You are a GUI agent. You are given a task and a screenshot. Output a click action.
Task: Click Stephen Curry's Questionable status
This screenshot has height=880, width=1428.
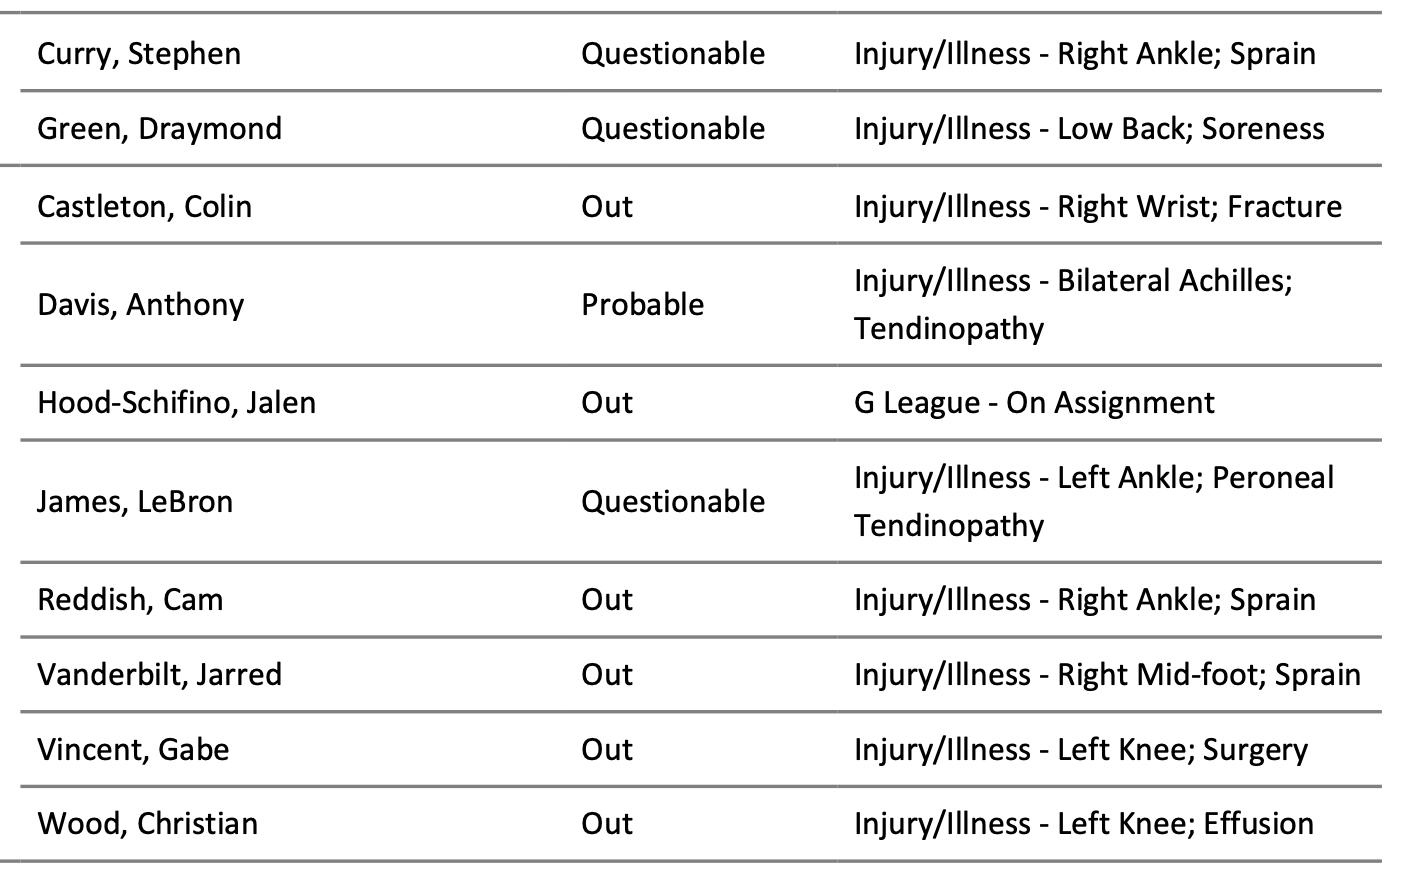673,54
